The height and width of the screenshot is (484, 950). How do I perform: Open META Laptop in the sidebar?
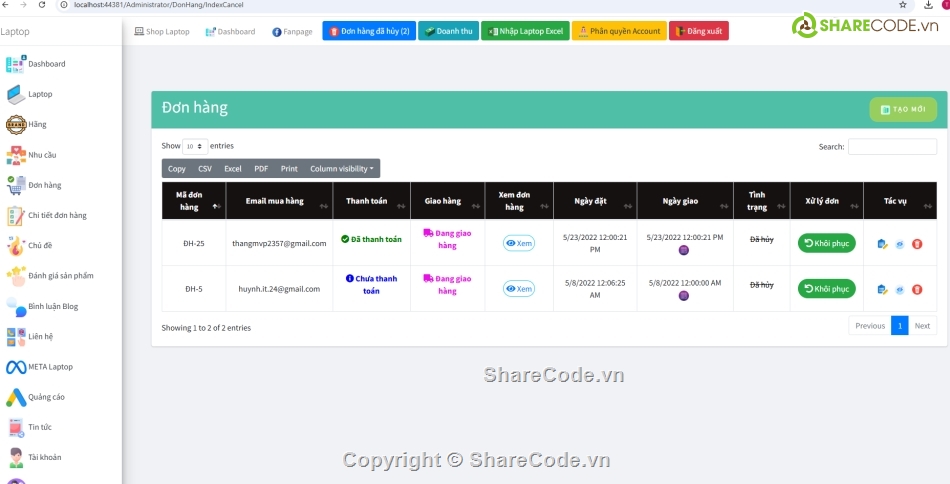point(39,366)
